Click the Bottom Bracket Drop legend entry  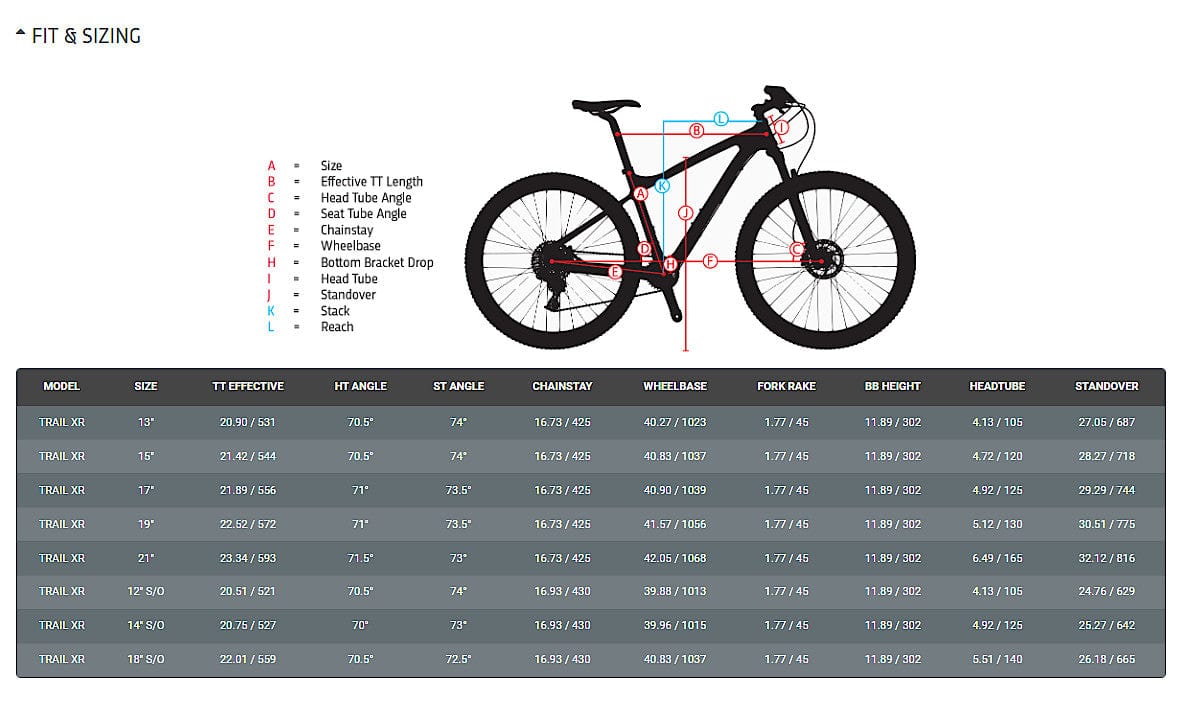(x=377, y=262)
